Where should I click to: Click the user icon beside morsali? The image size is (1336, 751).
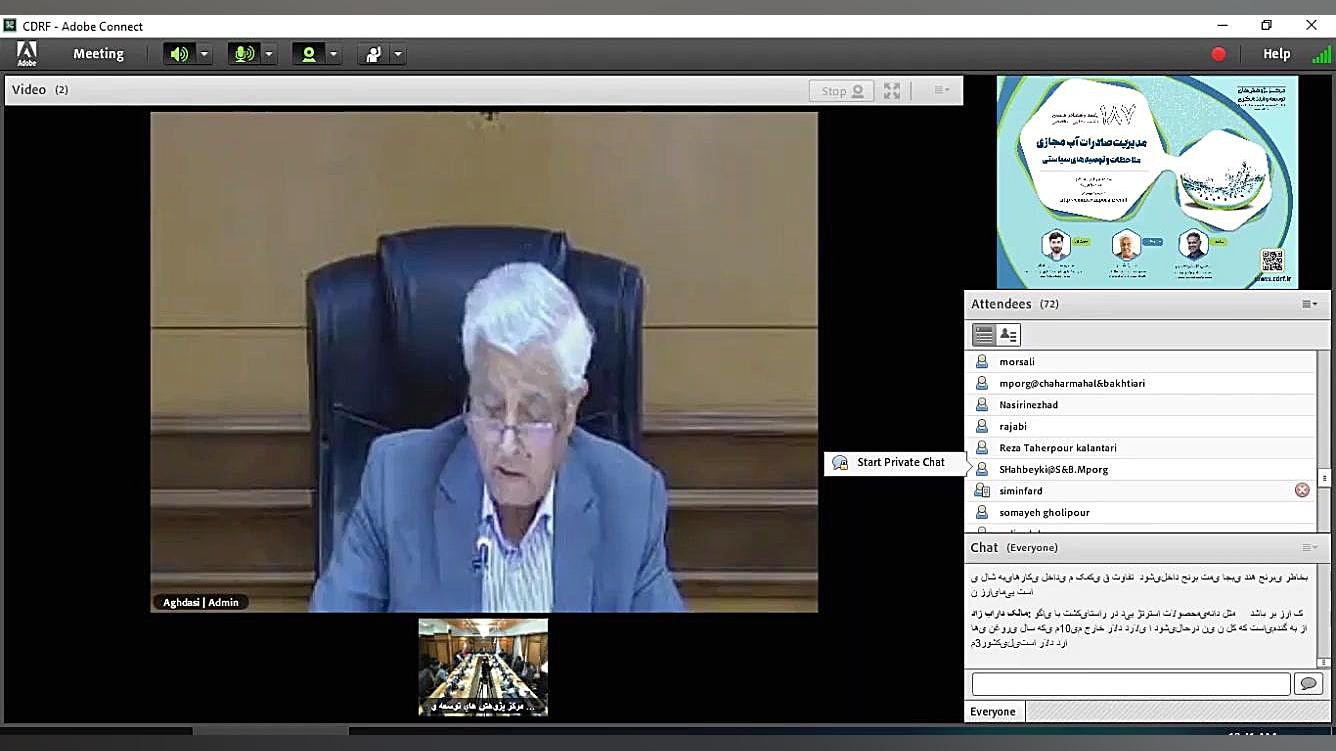982,362
